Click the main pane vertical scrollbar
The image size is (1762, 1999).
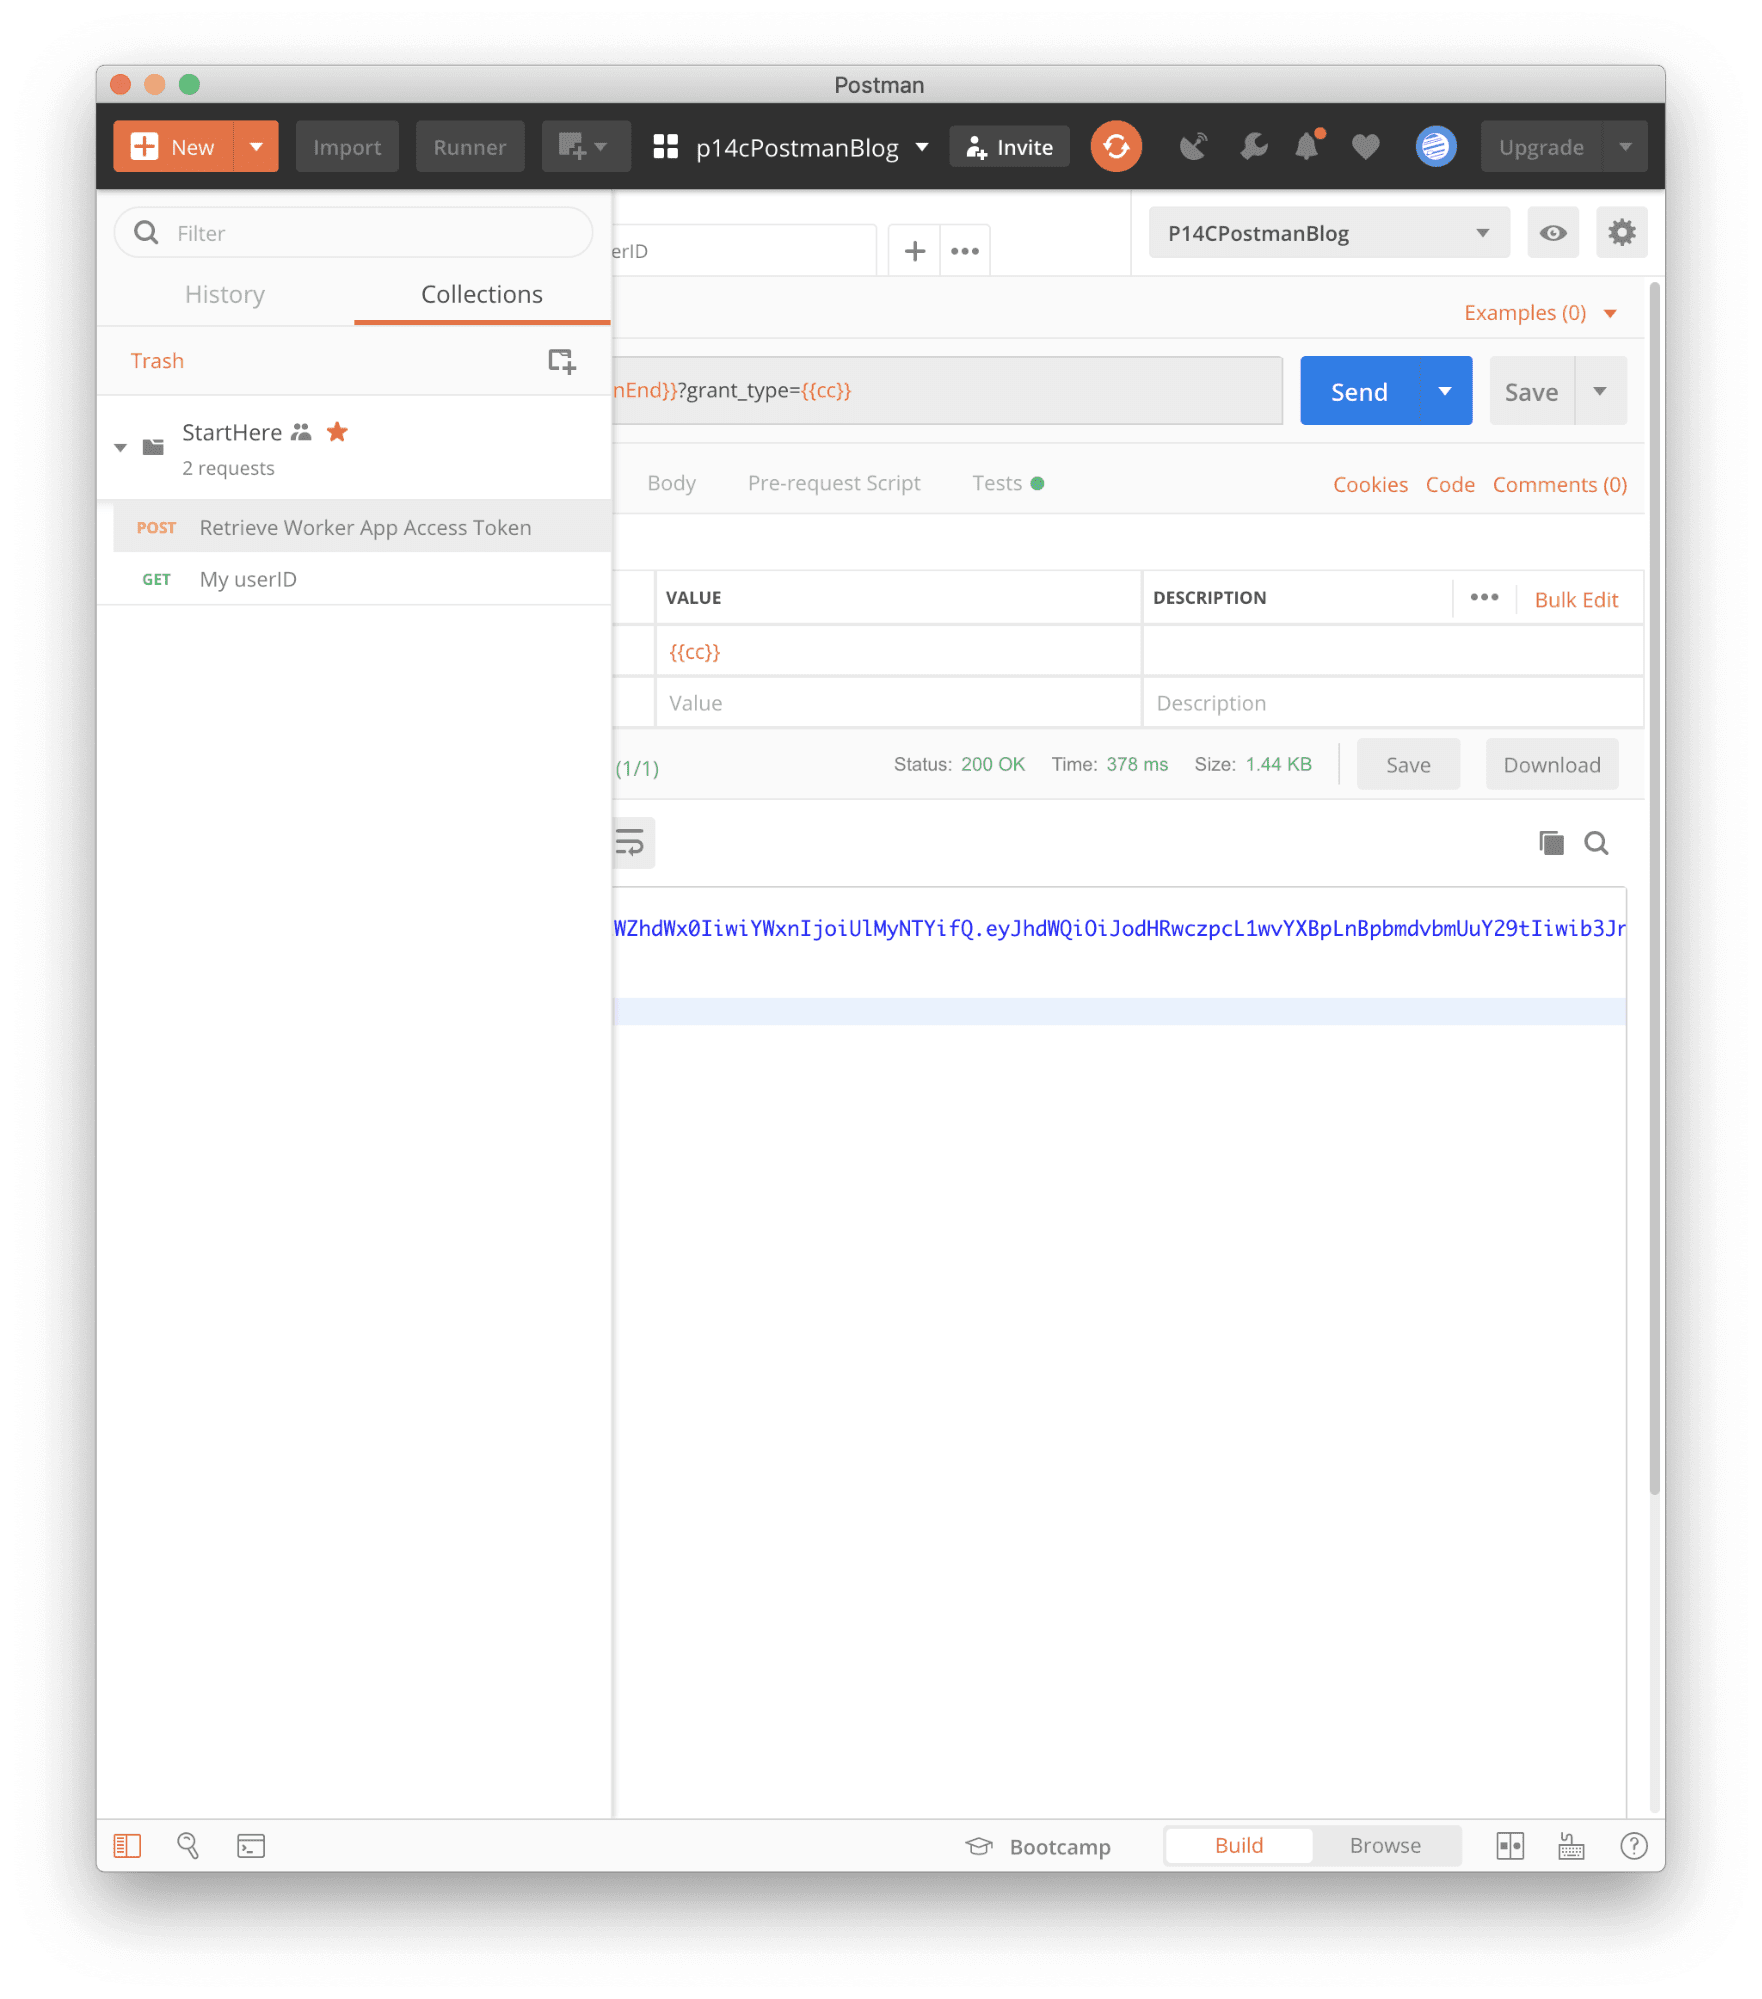(1655, 890)
